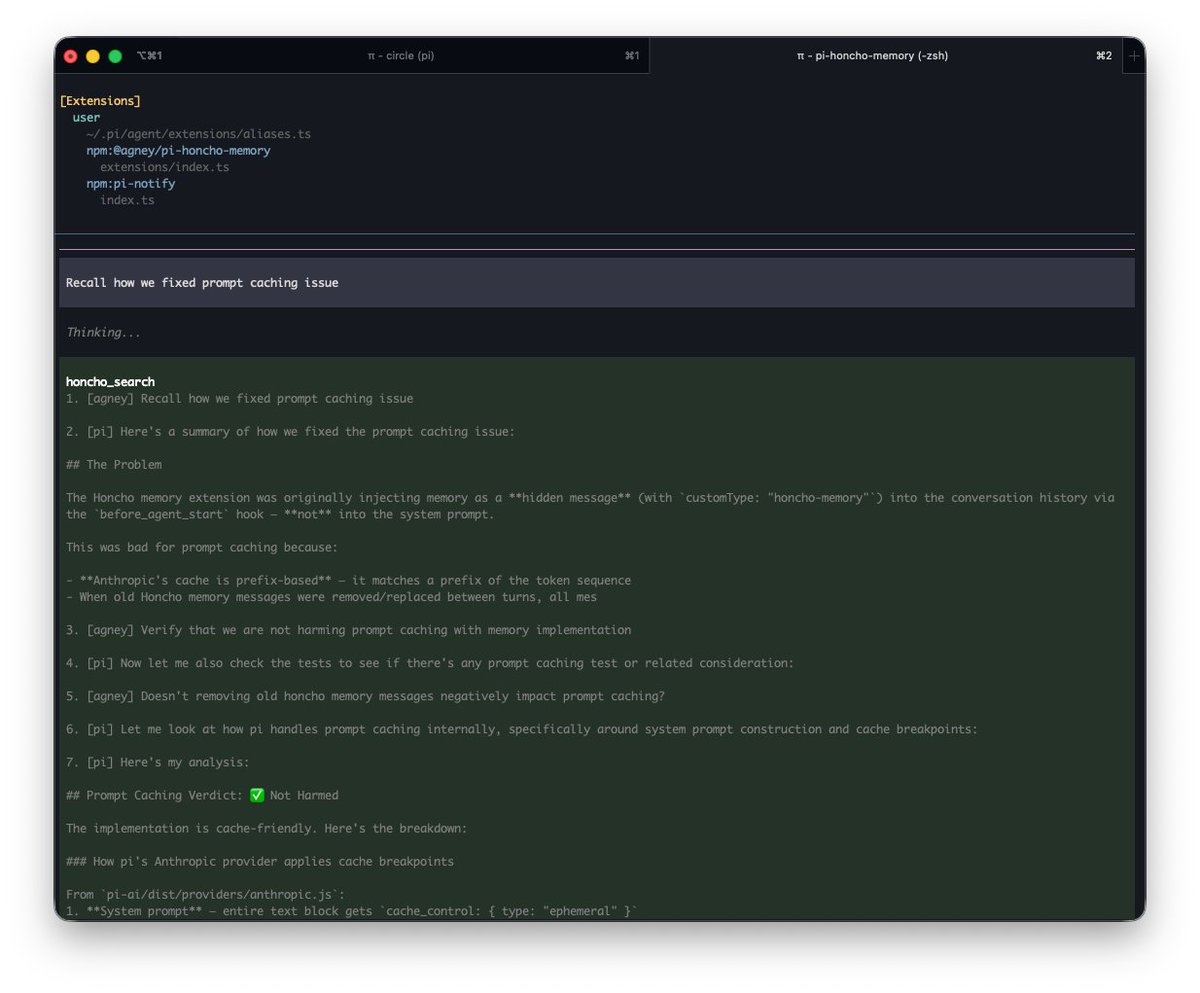Image resolution: width=1200 pixels, height=993 pixels.
Task: Maximize the window with the green button
Action: point(115,56)
